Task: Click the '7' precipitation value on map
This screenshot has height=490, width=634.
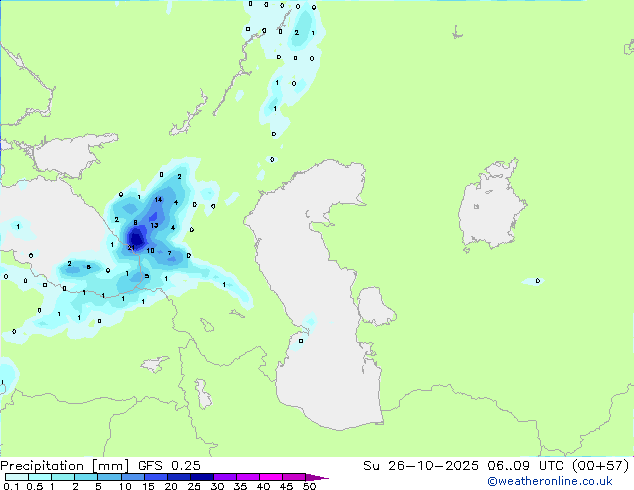Action: (169, 253)
